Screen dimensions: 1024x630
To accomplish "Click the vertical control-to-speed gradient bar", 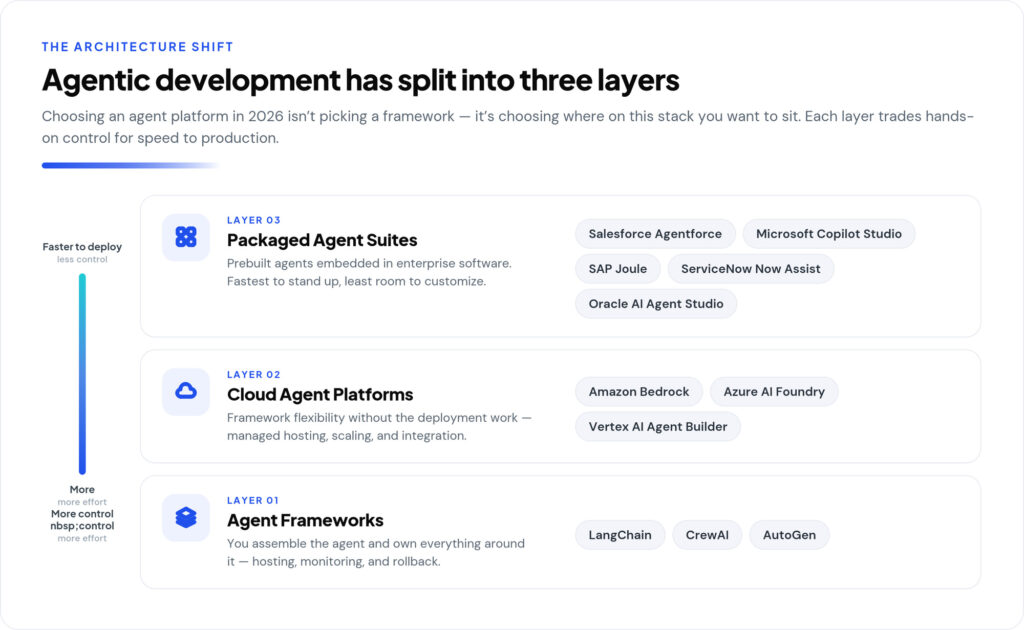I will coord(82,374).
